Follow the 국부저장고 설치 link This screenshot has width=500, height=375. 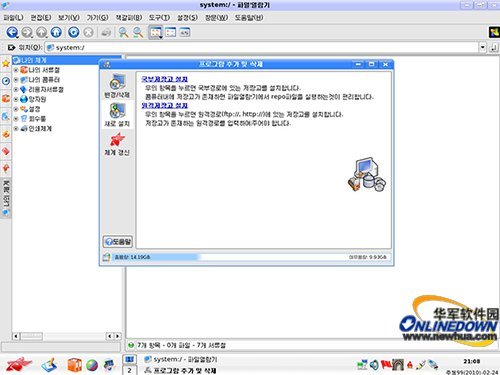165,79
